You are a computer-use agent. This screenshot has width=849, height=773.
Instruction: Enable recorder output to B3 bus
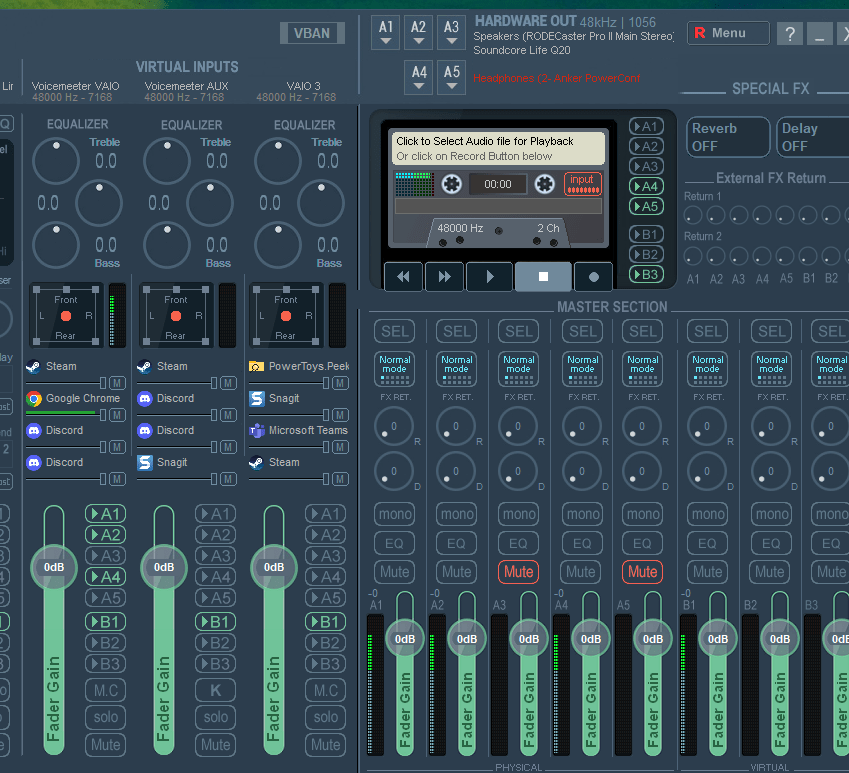[646, 274]
